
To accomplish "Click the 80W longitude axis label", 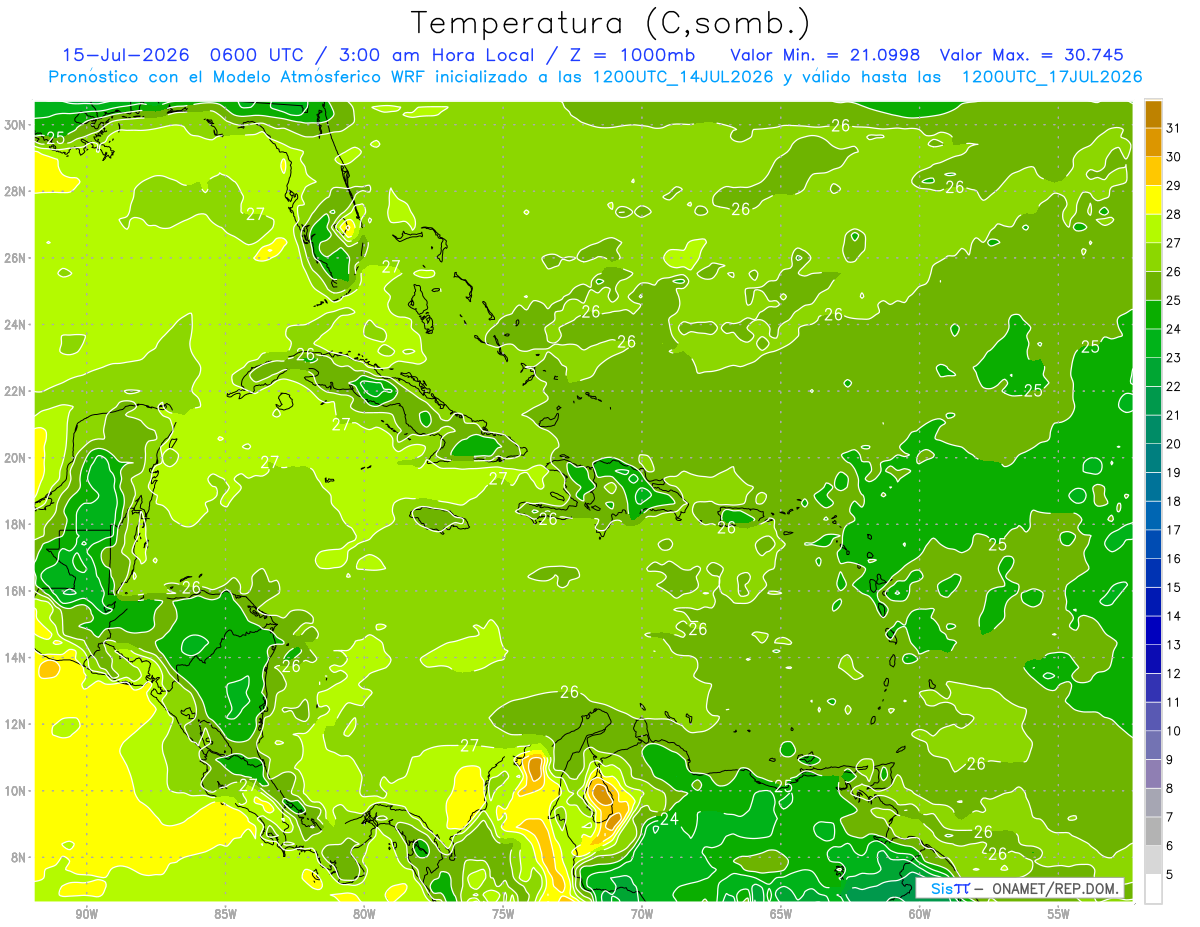I will click(x=364, y=913).
